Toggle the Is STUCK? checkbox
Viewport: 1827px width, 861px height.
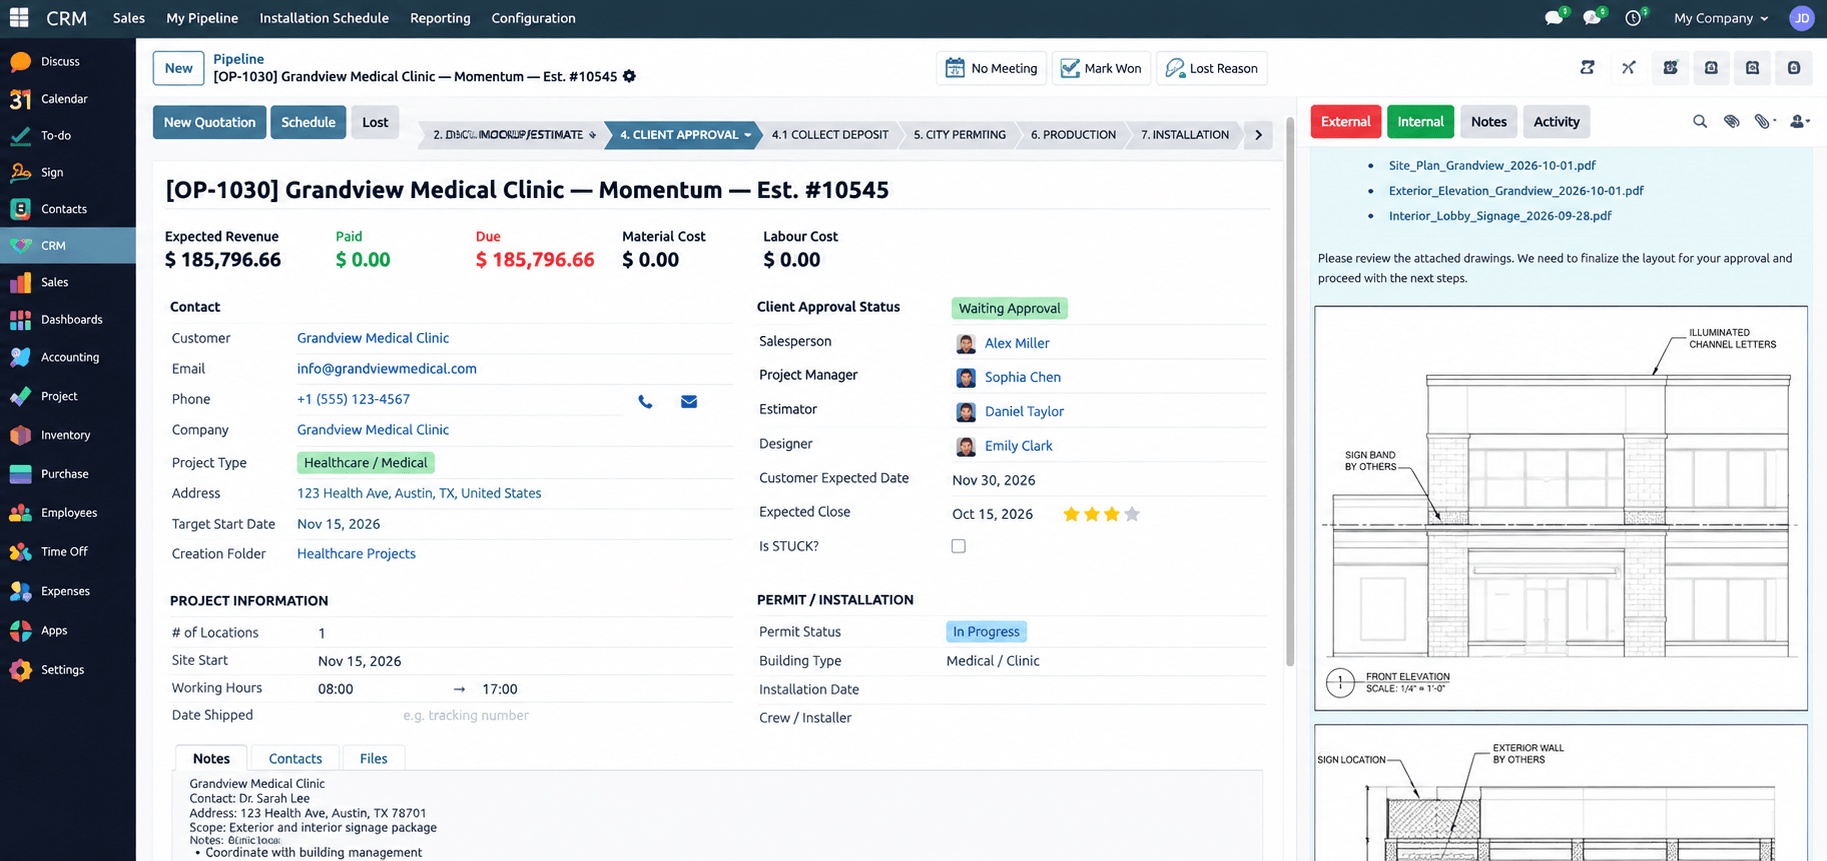[x=958, y=546]
